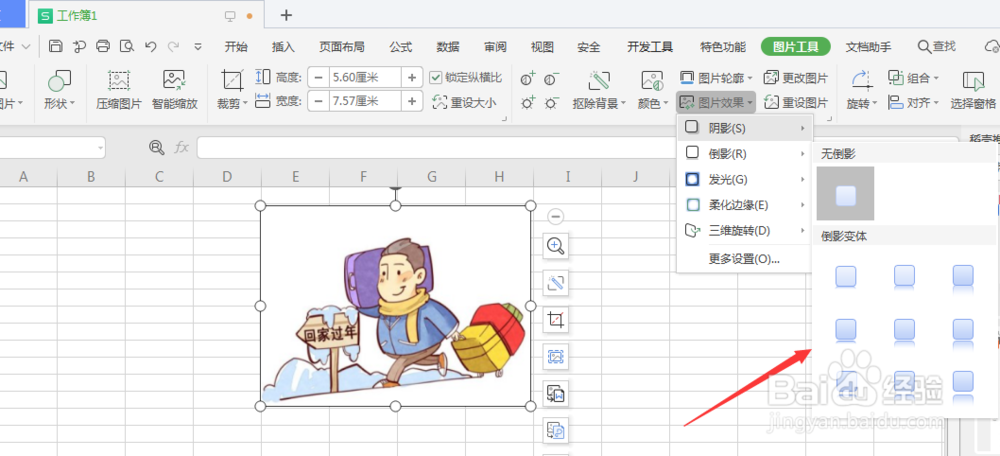
Task: Click the Smart Zoom (智能缩放) tool
Action: (x=175, y=90)
